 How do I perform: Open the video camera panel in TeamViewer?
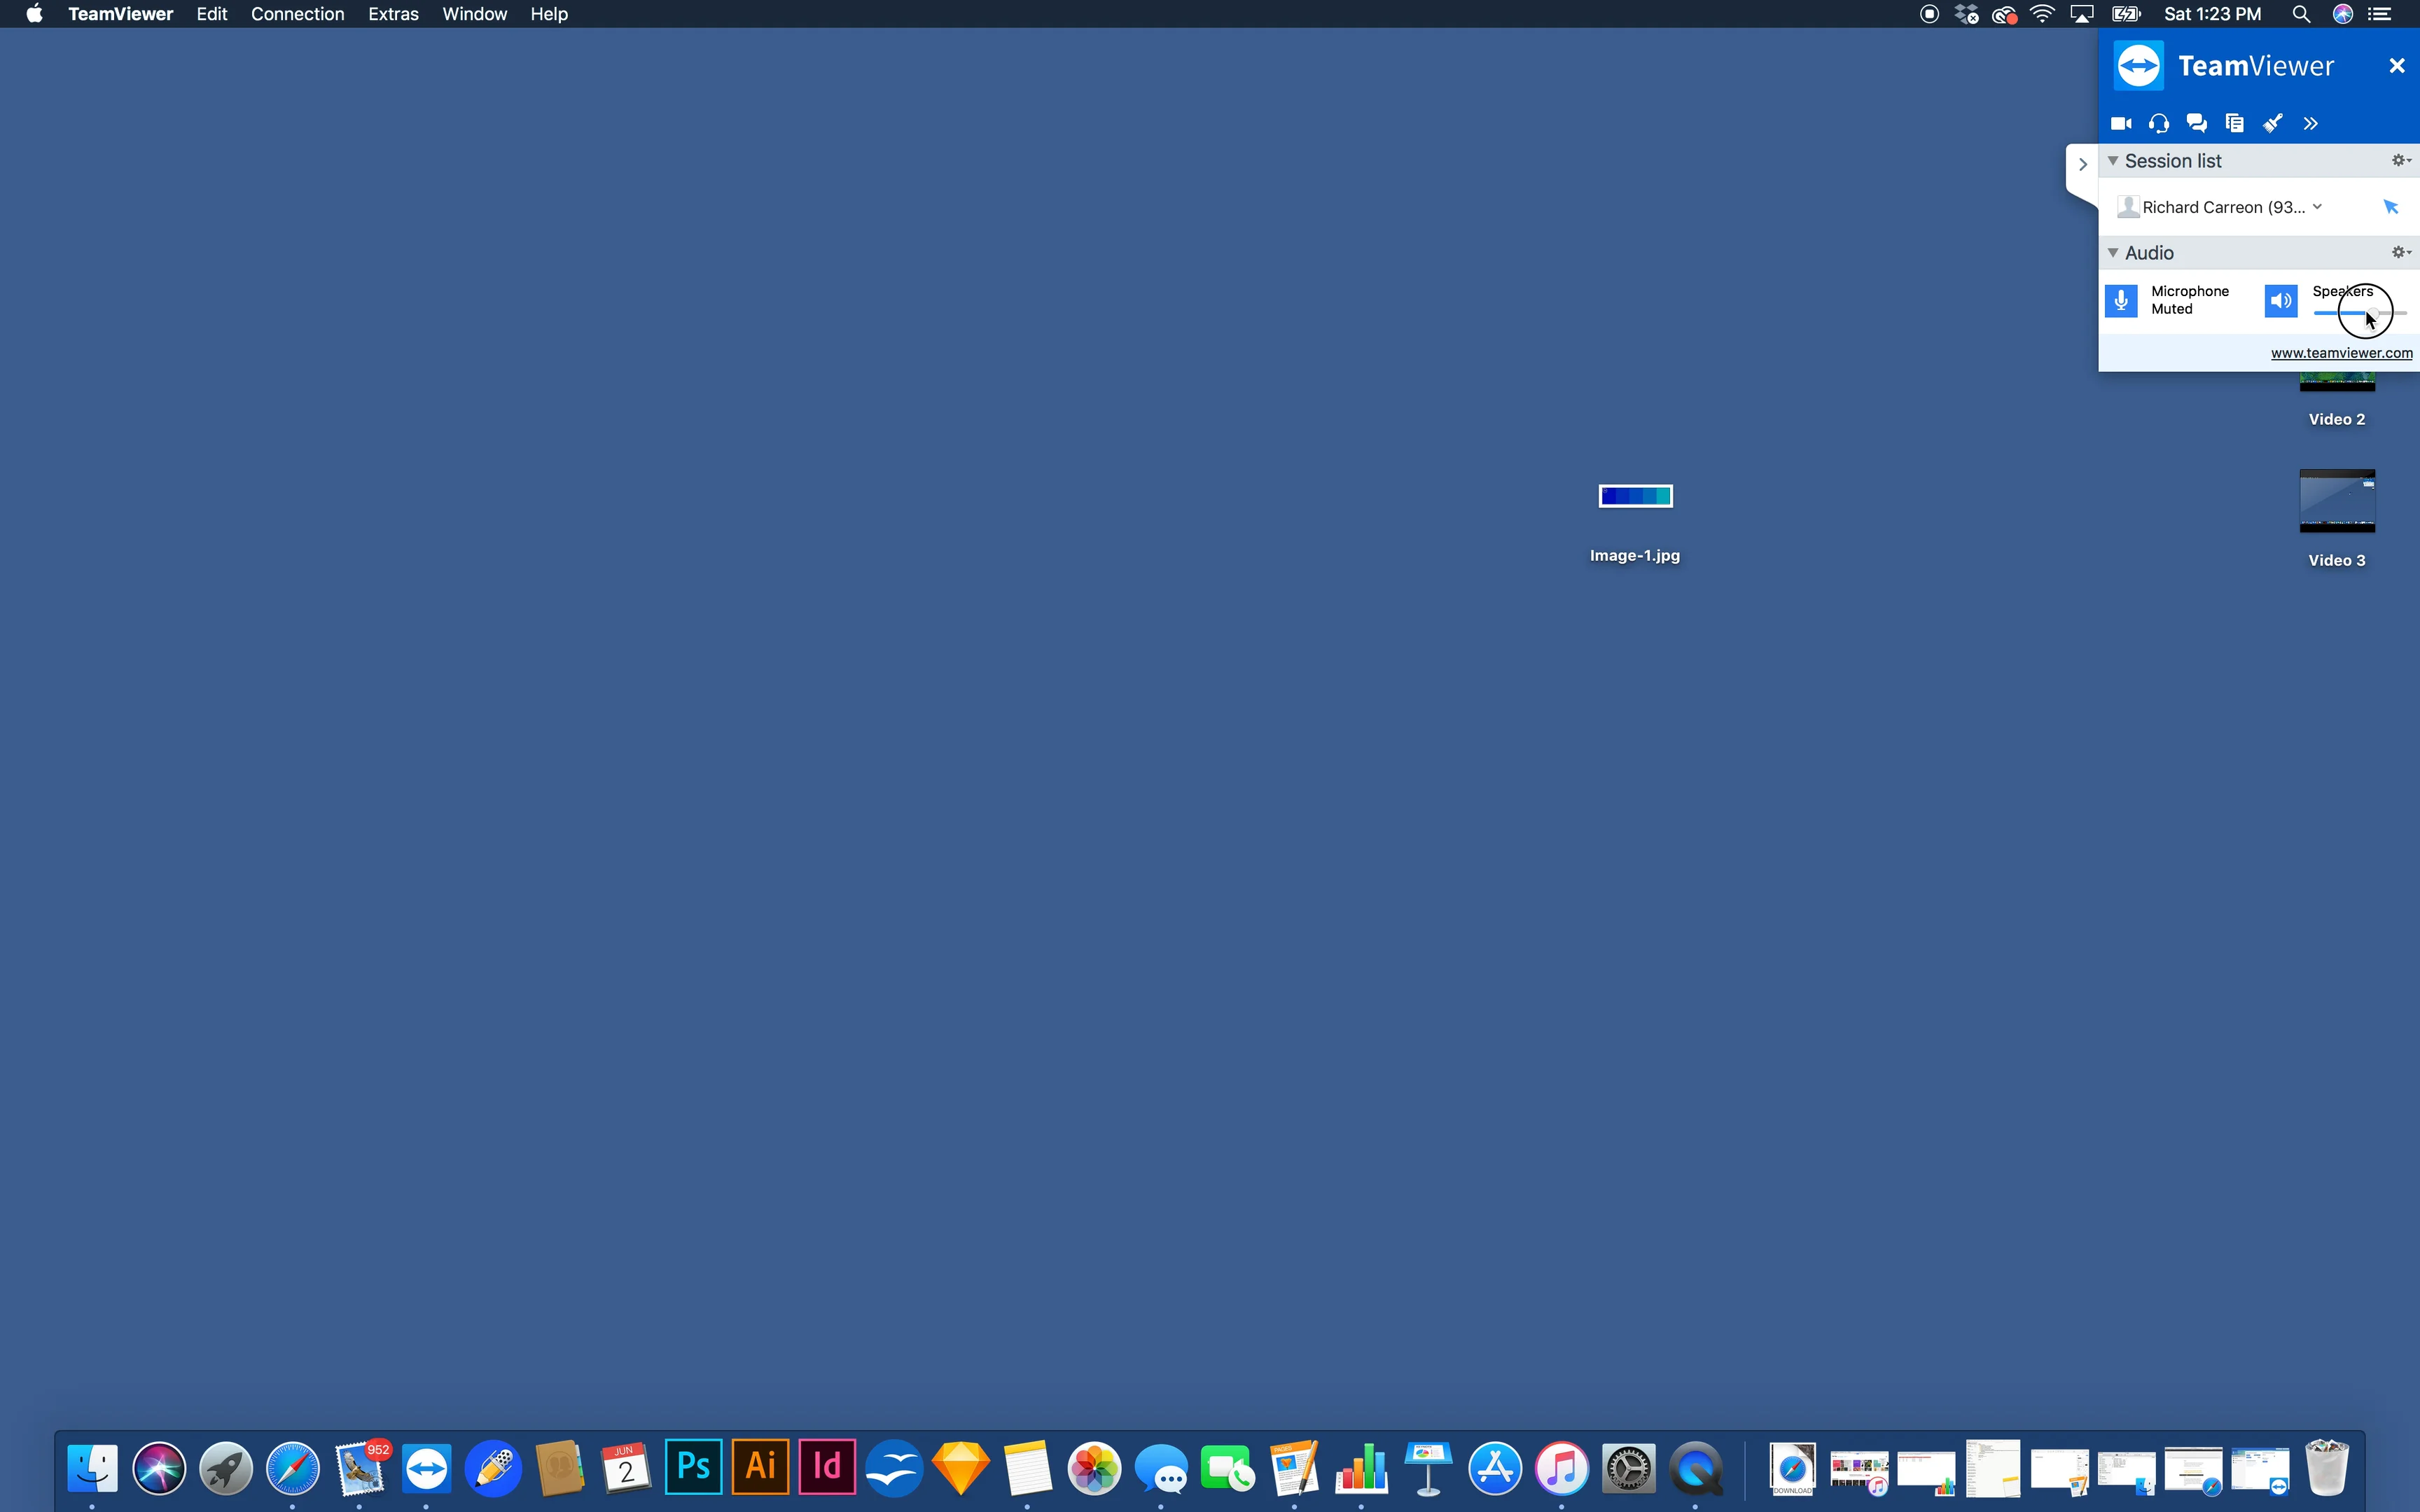[2120, 123]
